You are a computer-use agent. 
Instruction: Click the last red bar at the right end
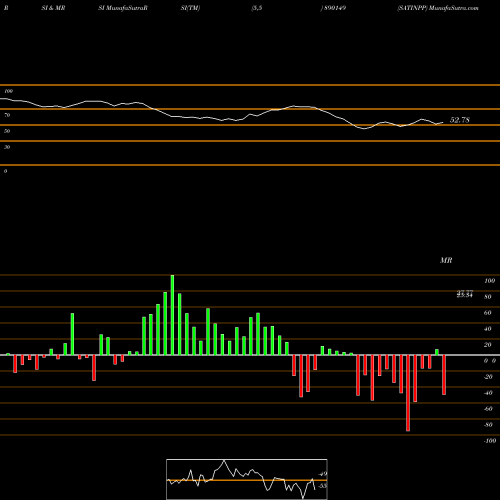point(444,375)
